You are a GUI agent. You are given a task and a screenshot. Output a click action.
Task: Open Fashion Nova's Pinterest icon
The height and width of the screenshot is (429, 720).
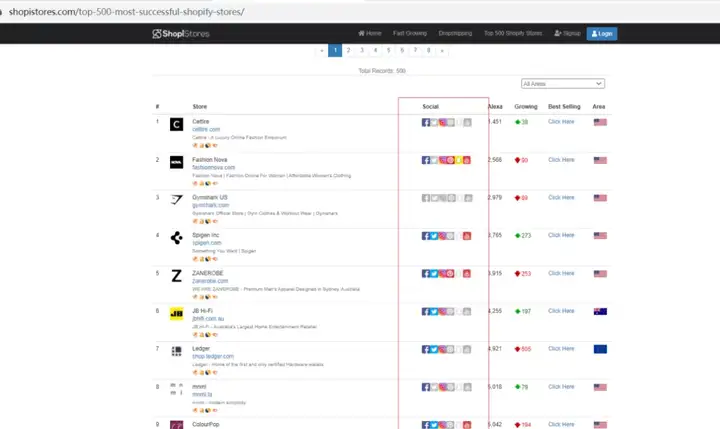tap(450, 160)
